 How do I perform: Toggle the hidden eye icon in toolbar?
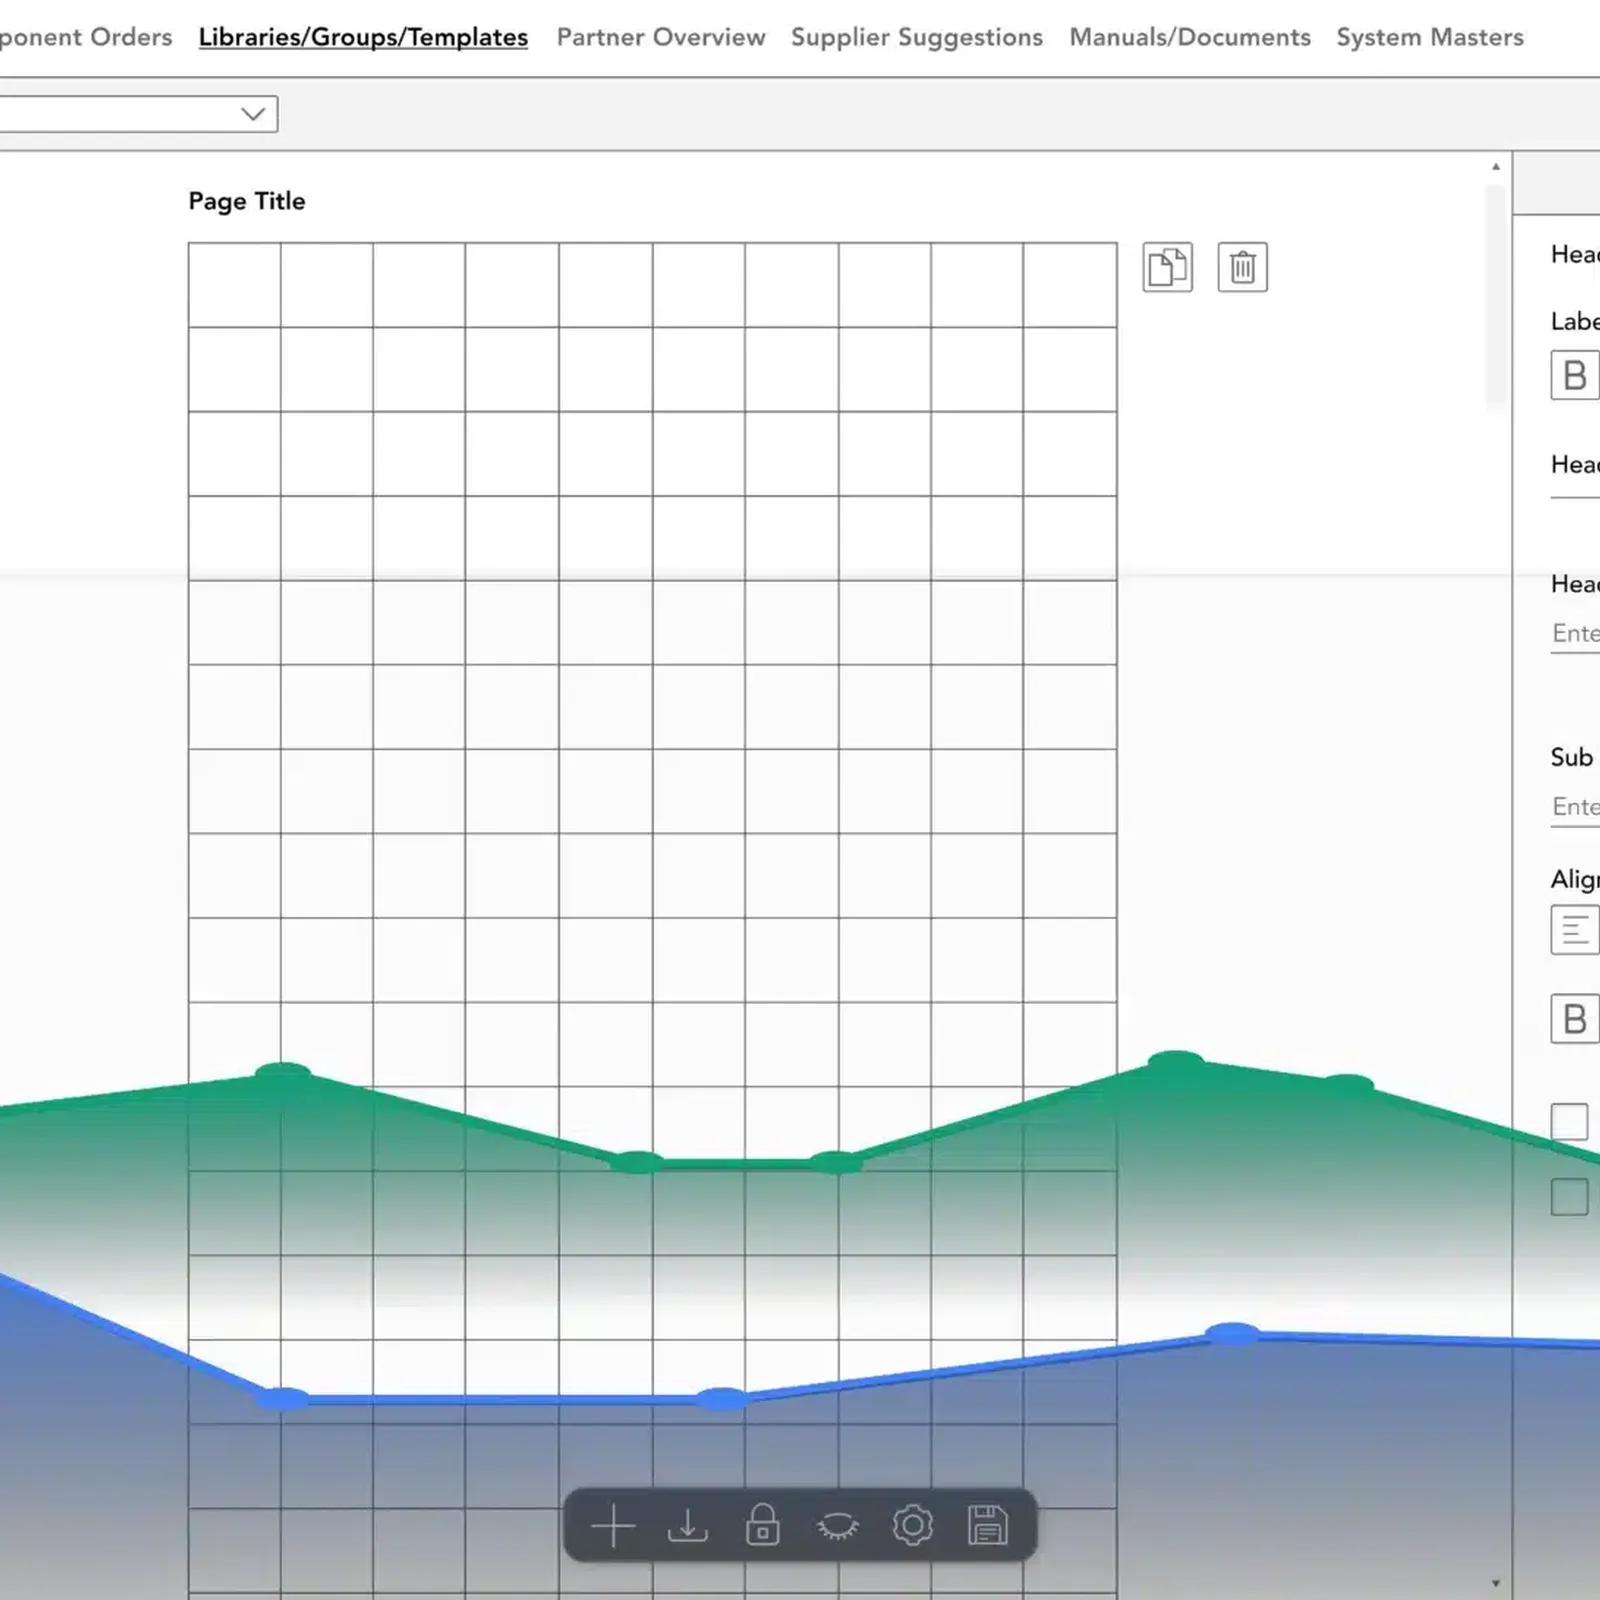pos(838,1526)
